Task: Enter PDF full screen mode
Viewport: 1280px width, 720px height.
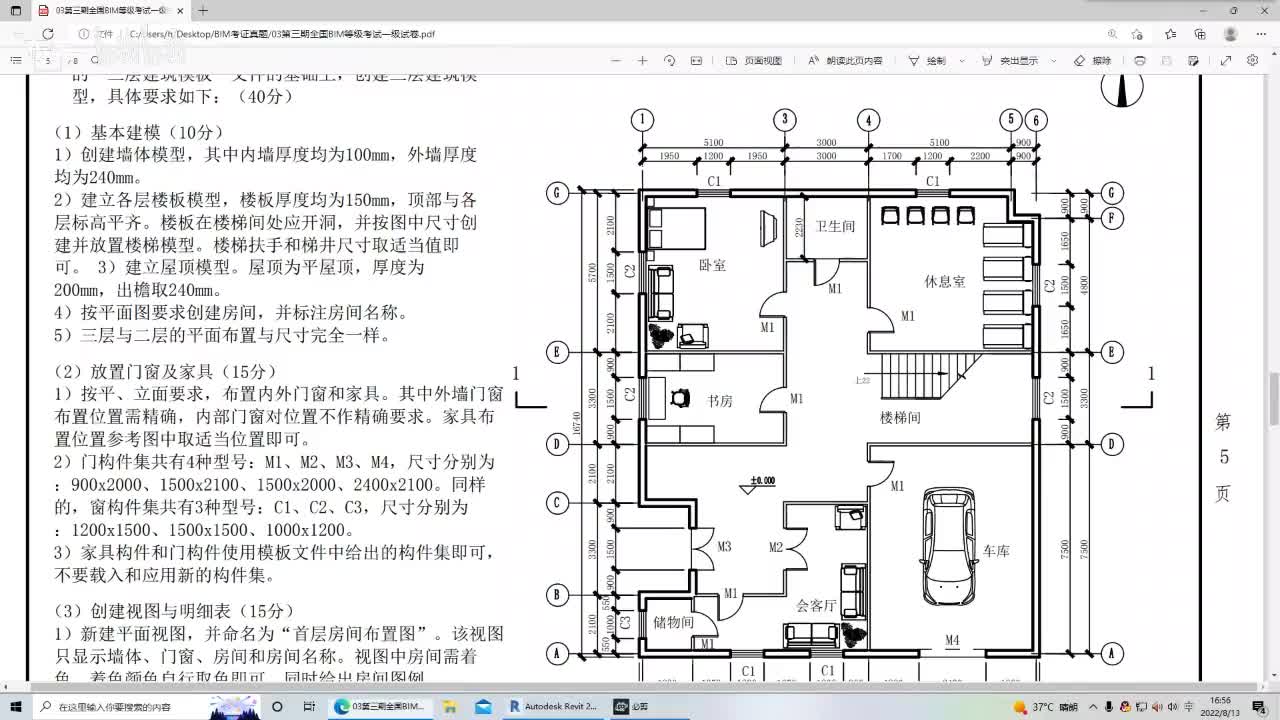Action: tap(1225, 60)
